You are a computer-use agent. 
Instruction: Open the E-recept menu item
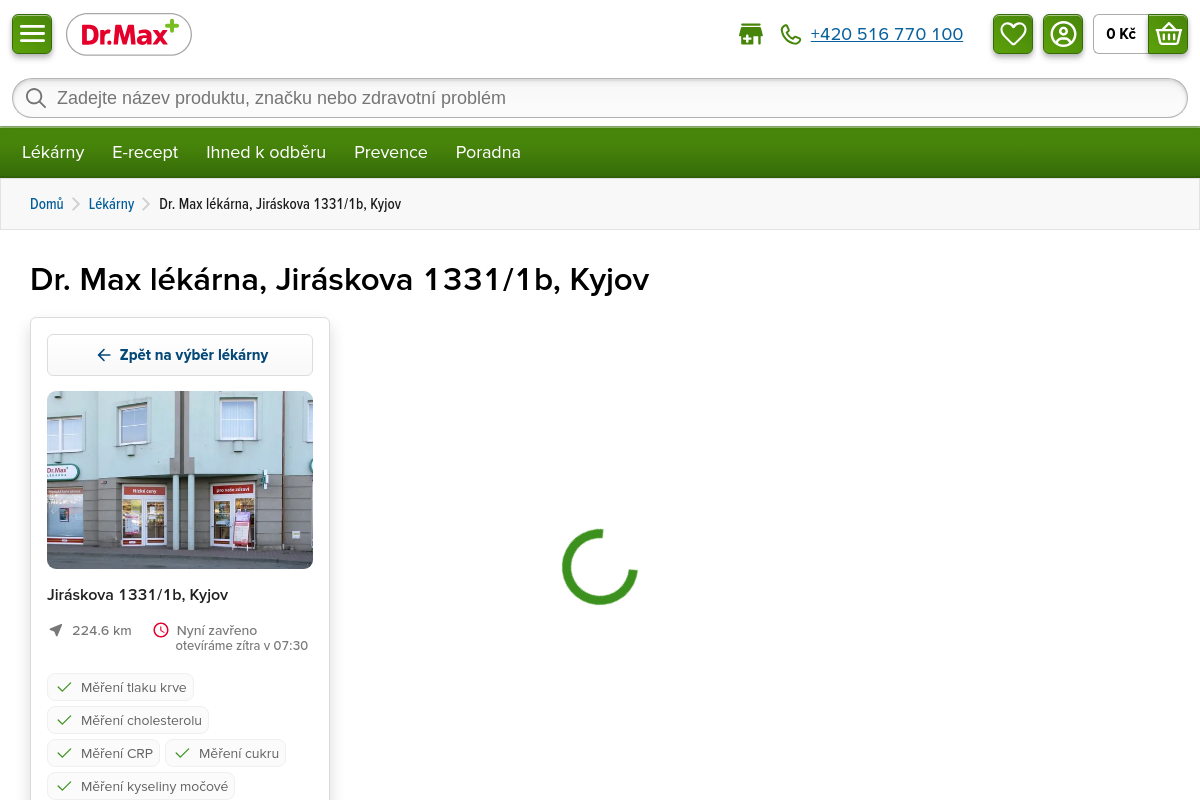pos(145,152)
